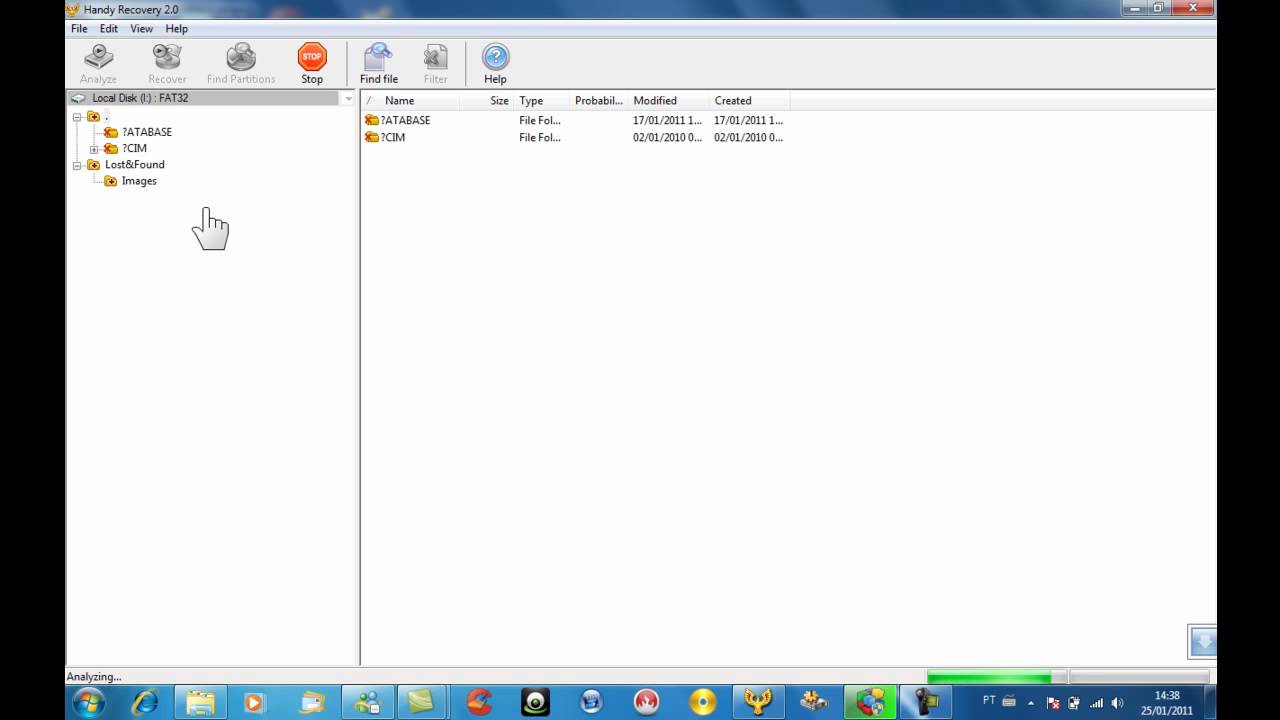This screenshot has height=720, width=1280.
Task: Select the root '.' folder in the tree
Action: 98,117
